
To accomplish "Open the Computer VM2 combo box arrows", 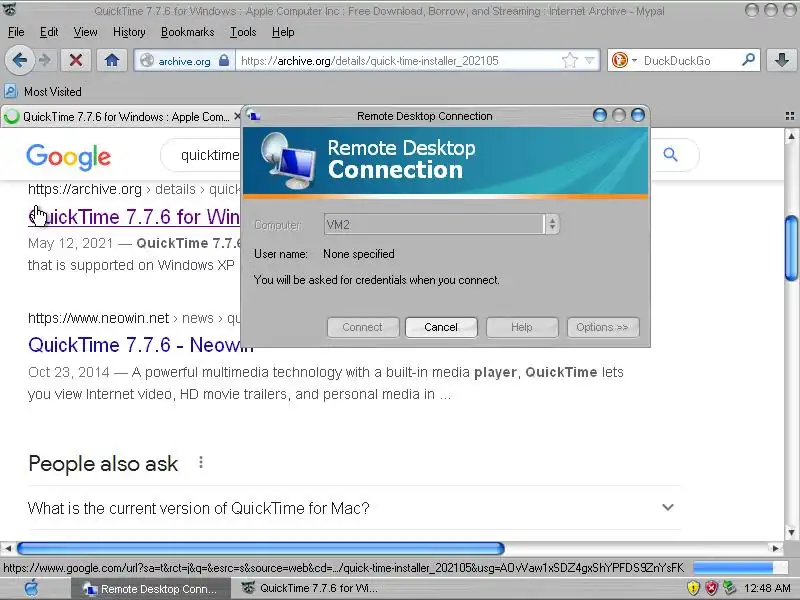I will (552, 224).
